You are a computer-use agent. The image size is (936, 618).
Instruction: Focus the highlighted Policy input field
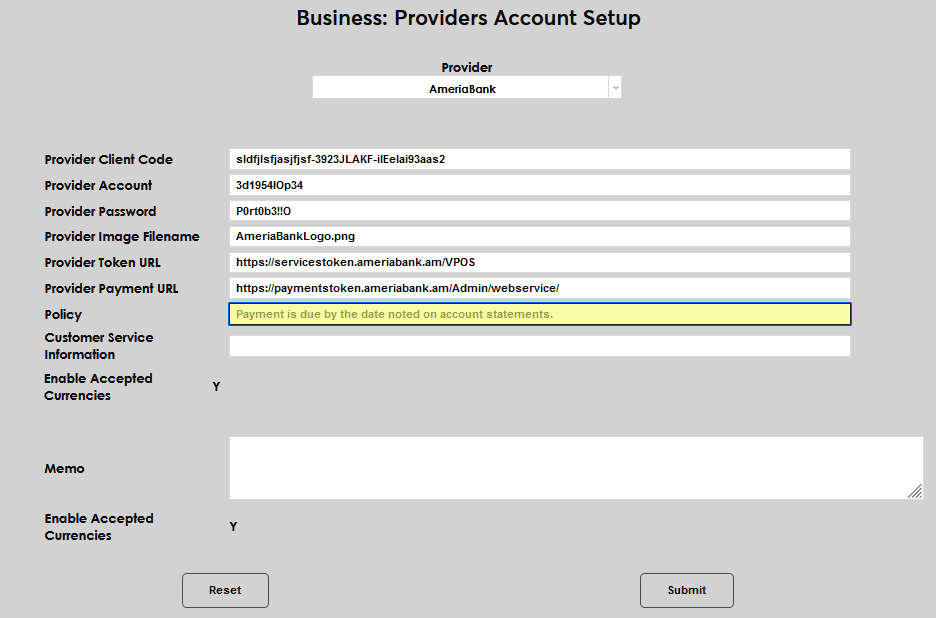pos(539,314)
